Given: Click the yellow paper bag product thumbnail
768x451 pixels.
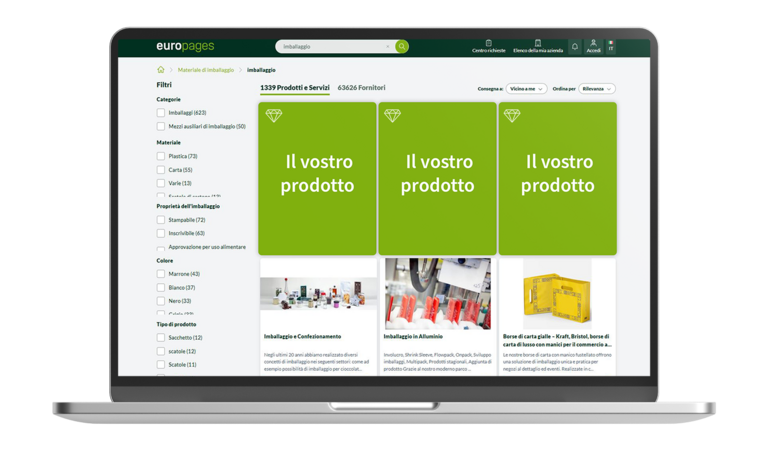Looking at the screenshot, I should pyautogui.click(x=557, y=292).
